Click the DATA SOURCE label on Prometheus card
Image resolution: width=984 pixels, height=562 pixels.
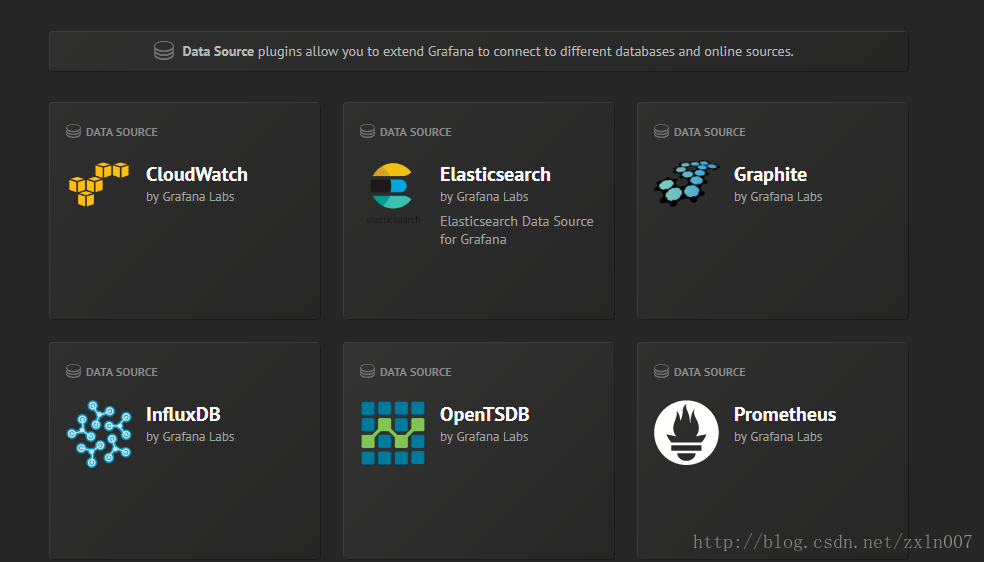pyautogui.click(x=710, y=373)
